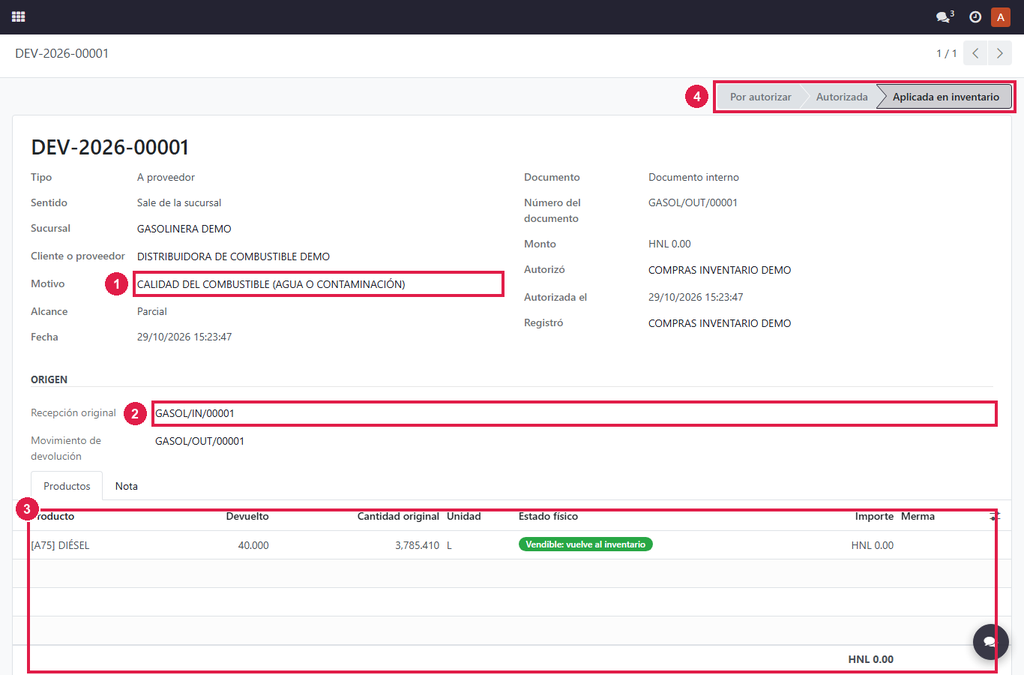Select the [A75] DIÉSEL product row
1024x675 pixels.
tap(511, 545)
